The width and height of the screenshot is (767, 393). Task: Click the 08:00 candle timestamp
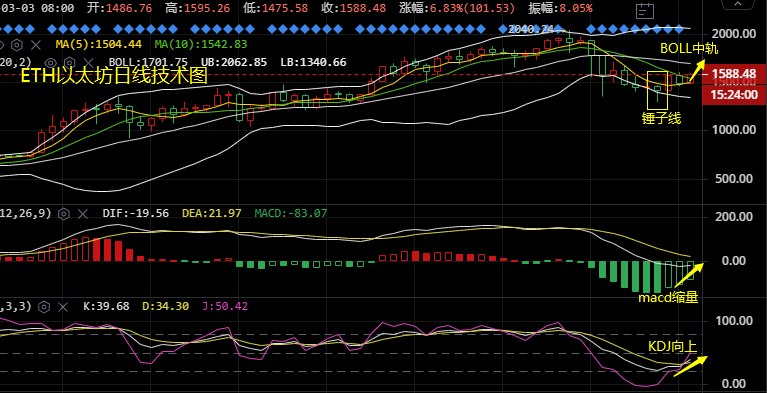click(57, 8)
